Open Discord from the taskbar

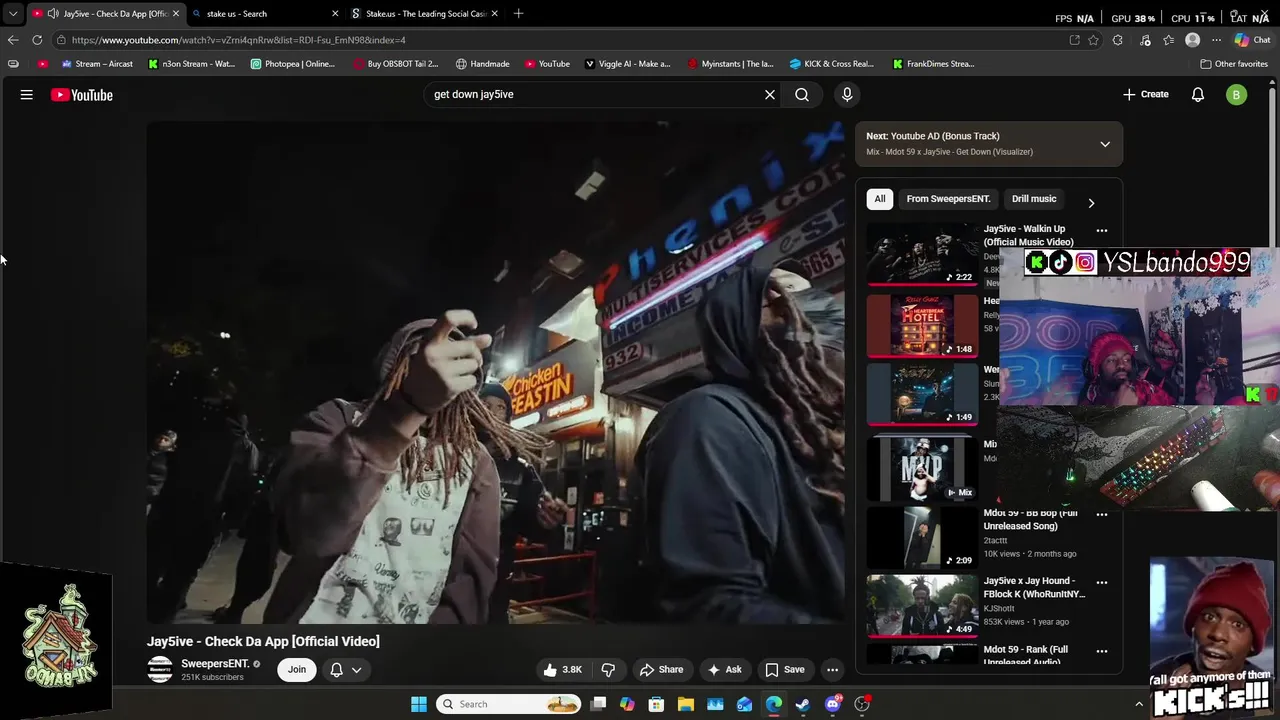[x=833, y=704]
